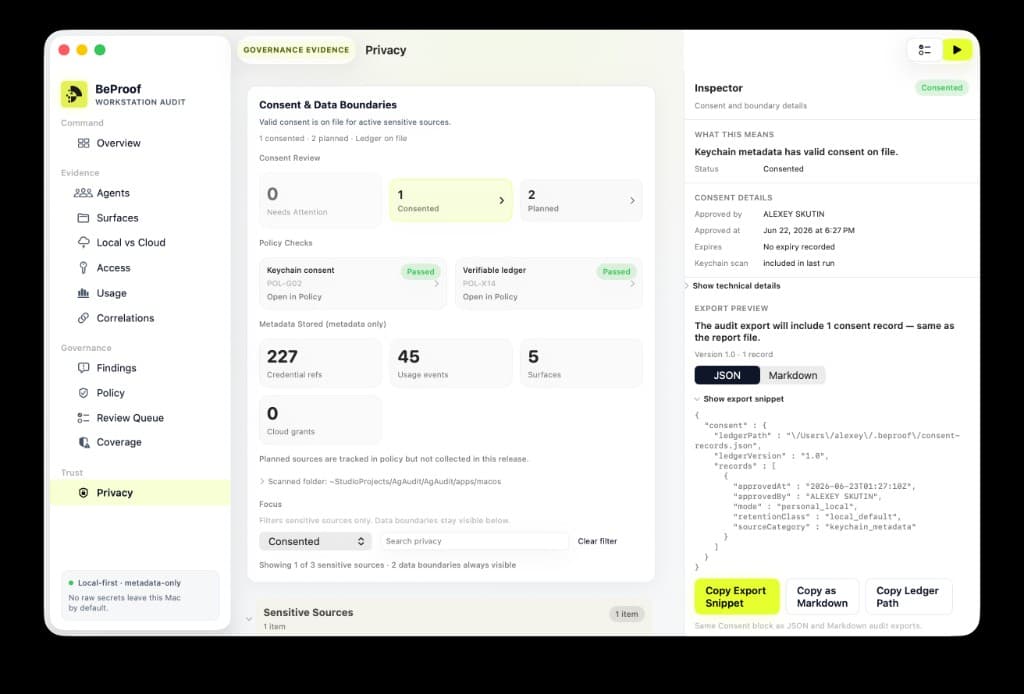Image resolution: width=1024 pixels, height=694 pixels.
Task: Click the ALEXEY SKUTIN approved by value
Action: coord(793,214)
